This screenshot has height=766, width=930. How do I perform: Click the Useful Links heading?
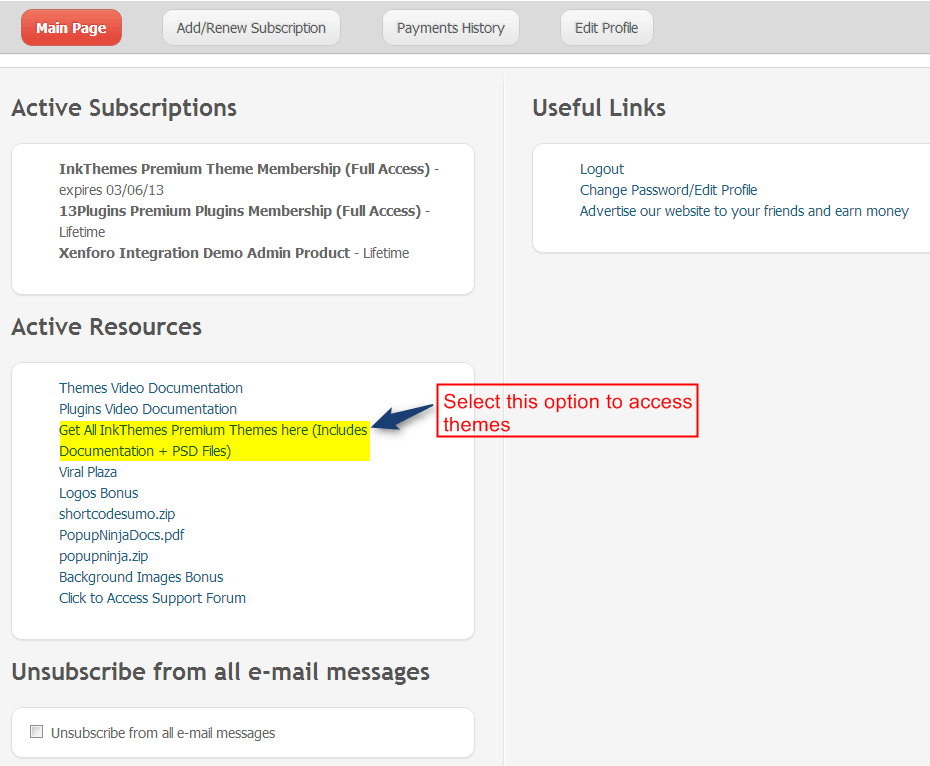[599, 108]
